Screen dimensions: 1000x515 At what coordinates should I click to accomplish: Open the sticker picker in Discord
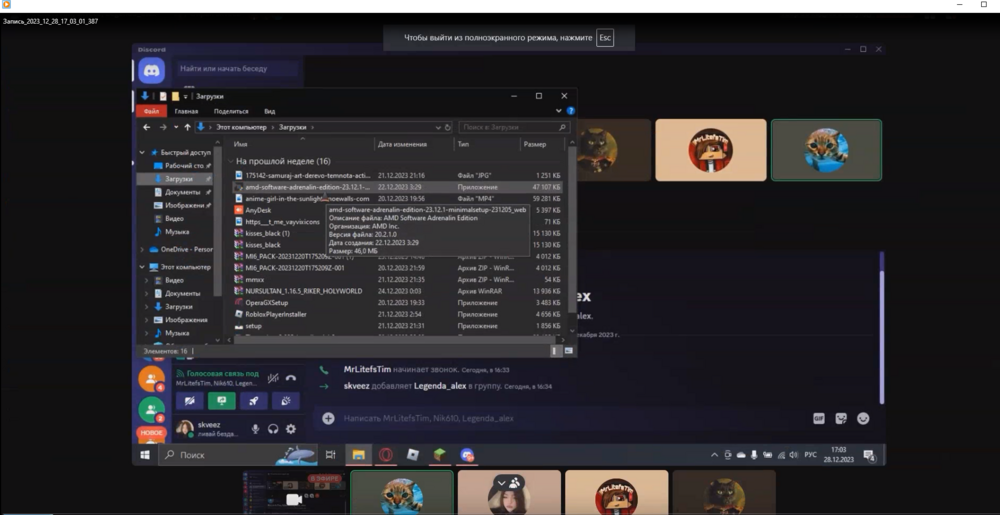tap(841, 419)
